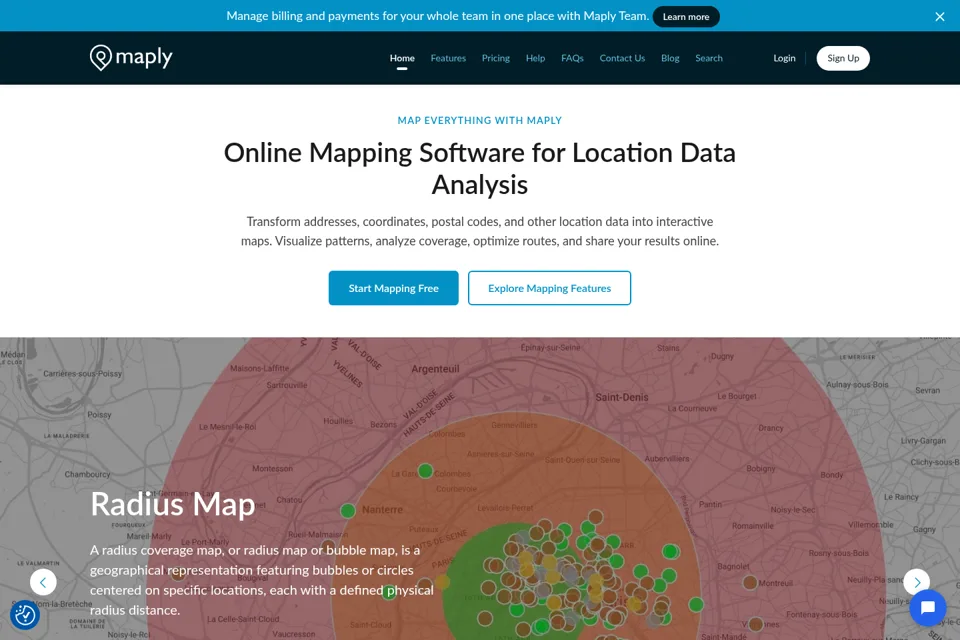Open the Help menu item

535,58
